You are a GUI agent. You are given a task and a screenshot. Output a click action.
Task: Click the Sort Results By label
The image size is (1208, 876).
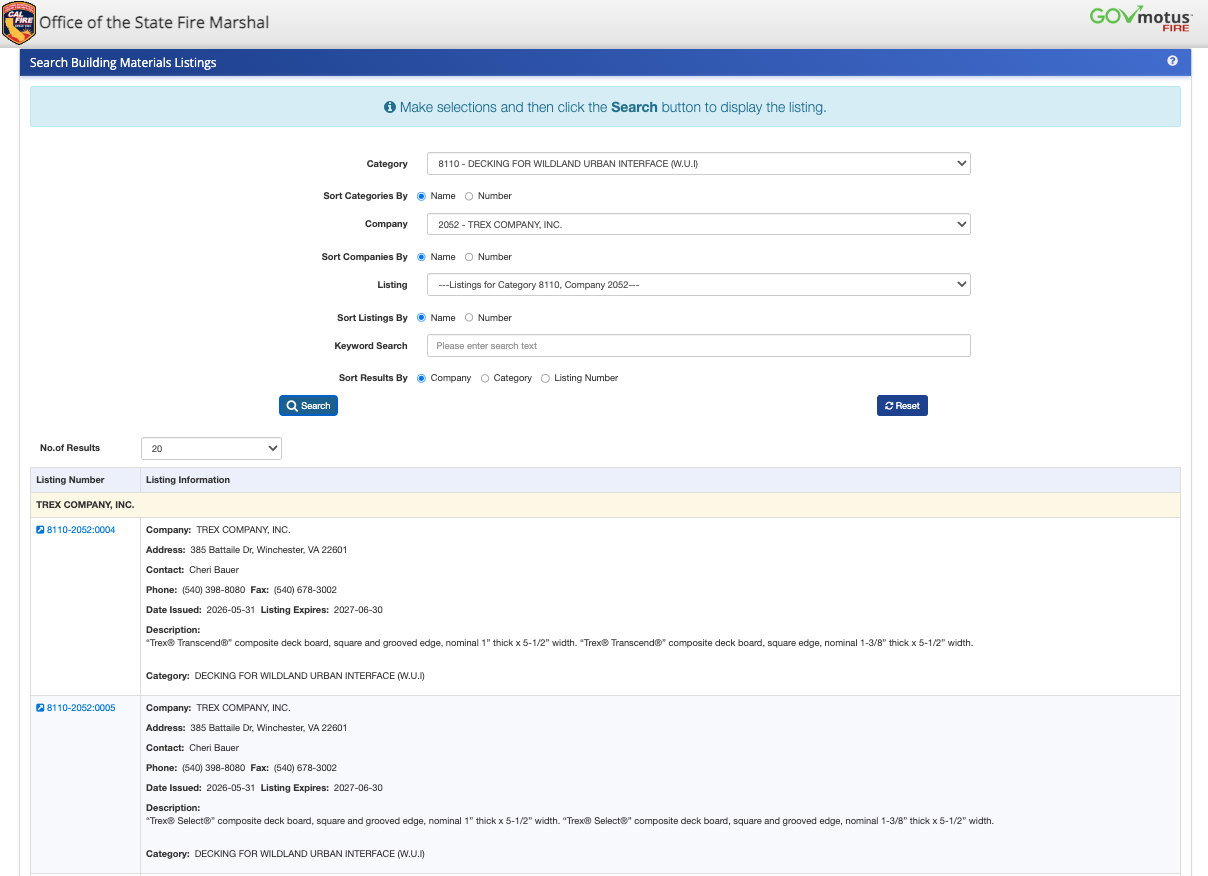coord(373,378)
